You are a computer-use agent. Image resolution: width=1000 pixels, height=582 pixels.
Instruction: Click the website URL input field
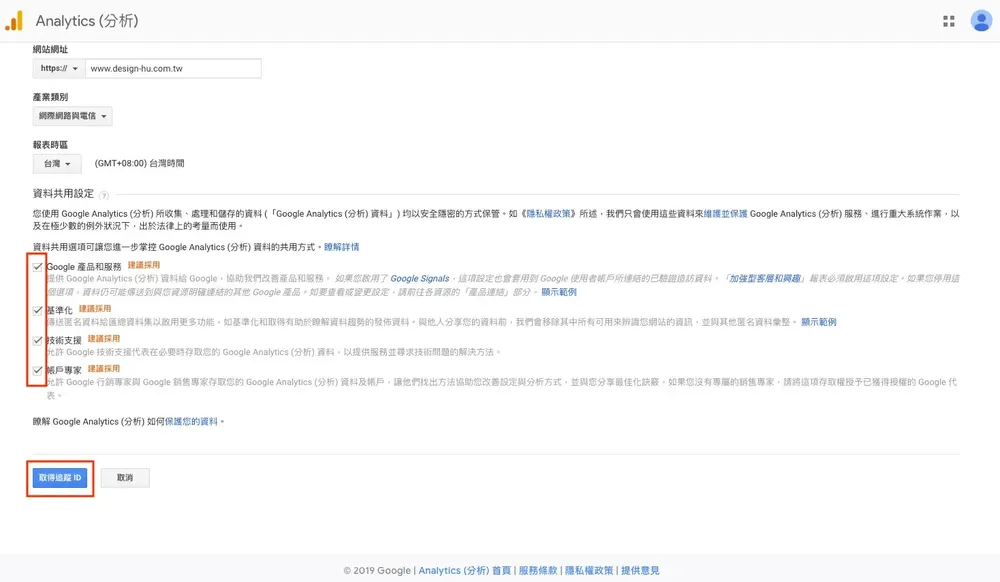click(x=173, y=68)
